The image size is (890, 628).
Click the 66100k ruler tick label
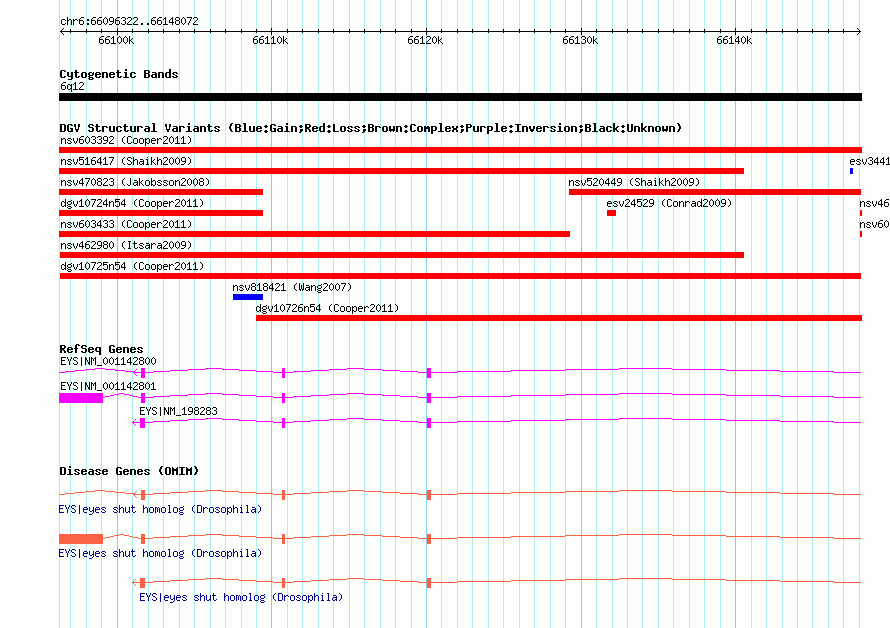pos(116,40)
